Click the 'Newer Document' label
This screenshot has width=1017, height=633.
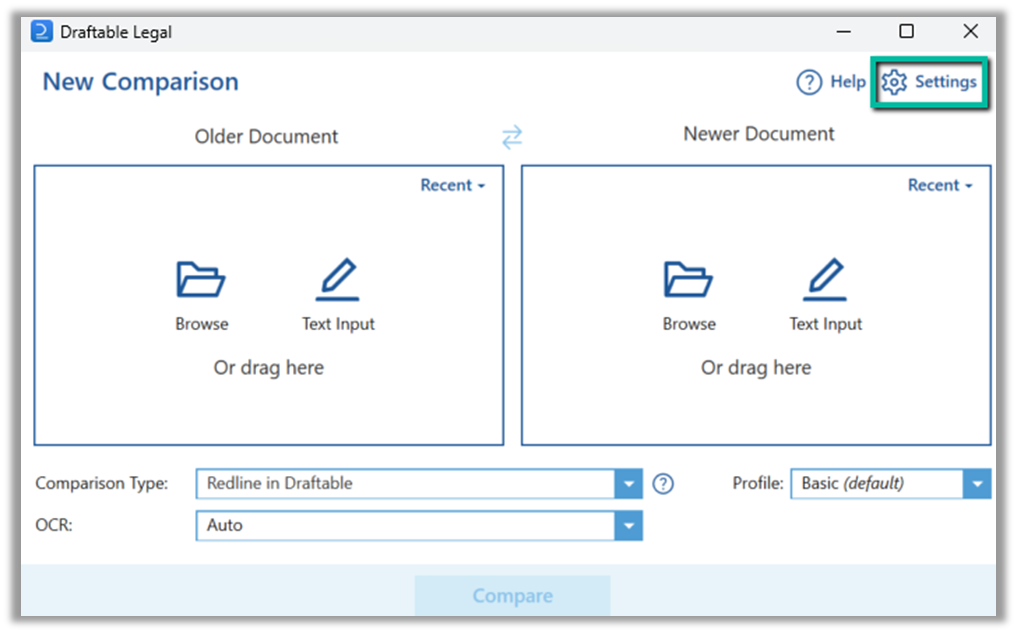pyautogui.click(x=759, y=134)
